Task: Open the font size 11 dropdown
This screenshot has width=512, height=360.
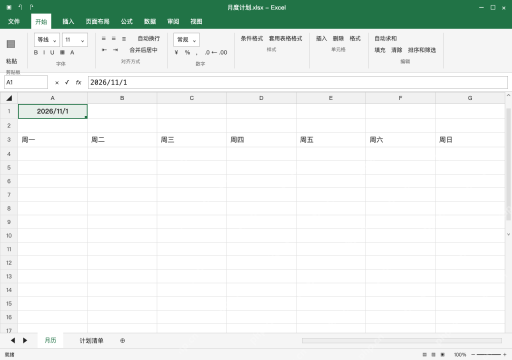Action: 75,40
